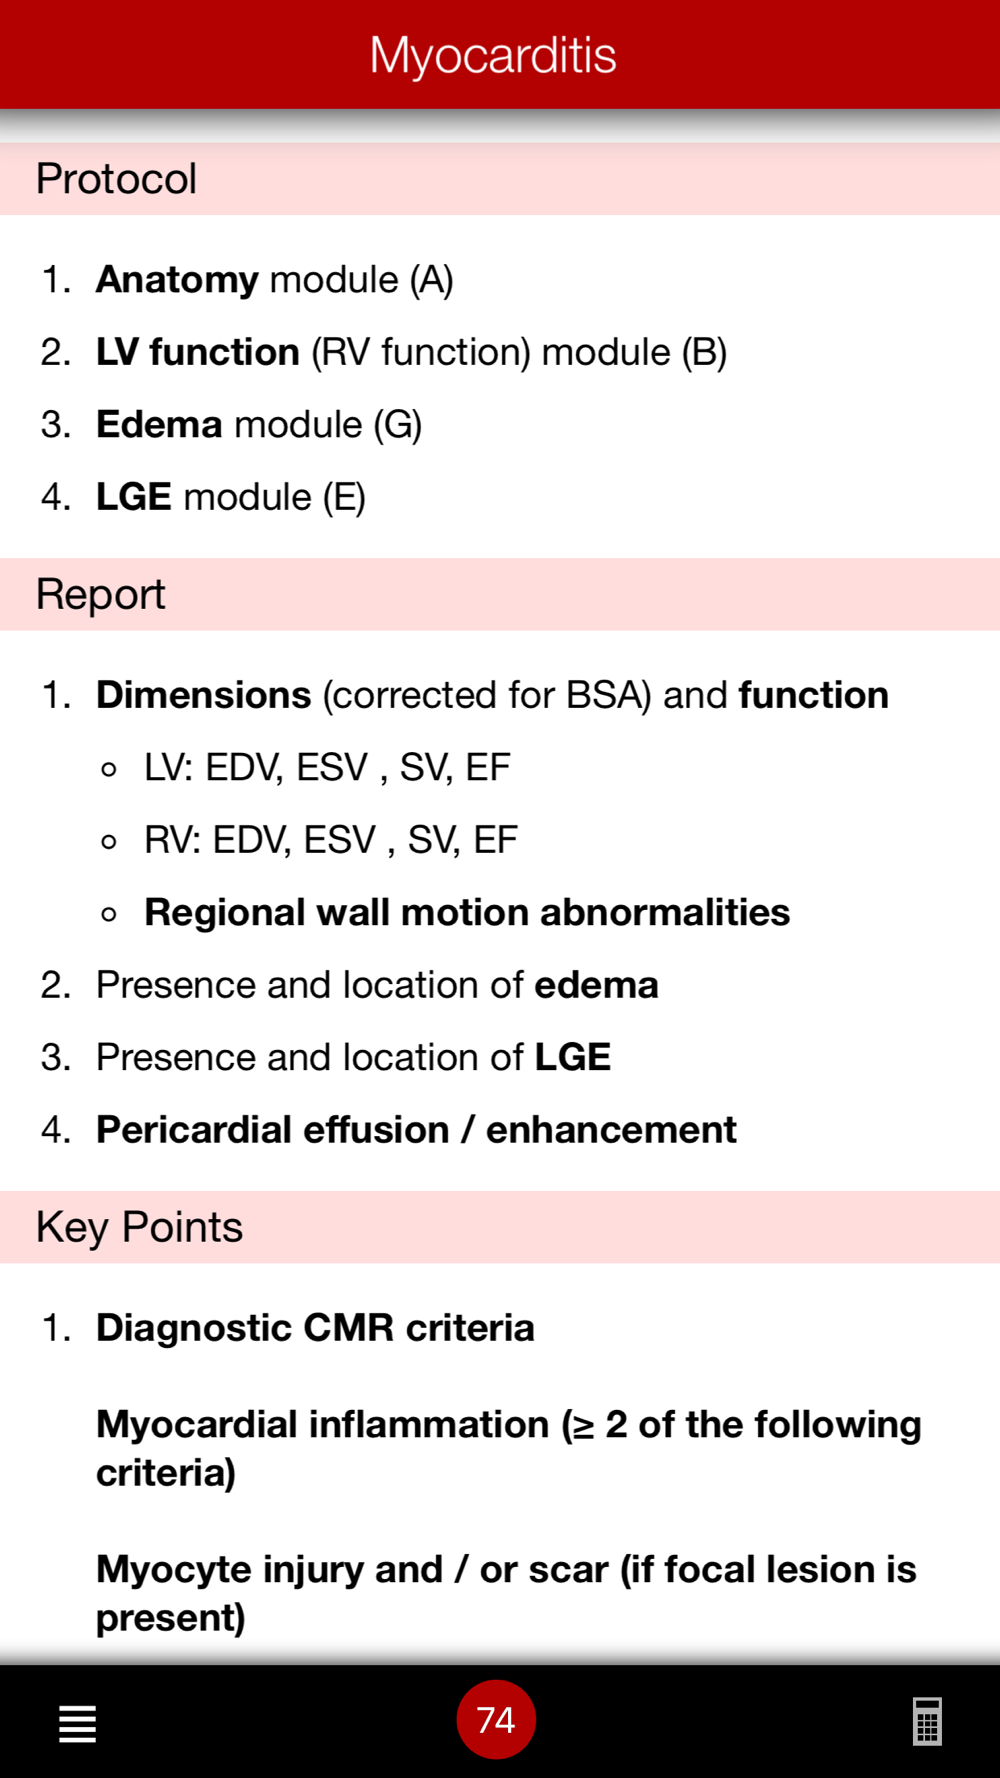
Task: Tap Myocardial inflammation criteria text
Action: (508, 1448)
